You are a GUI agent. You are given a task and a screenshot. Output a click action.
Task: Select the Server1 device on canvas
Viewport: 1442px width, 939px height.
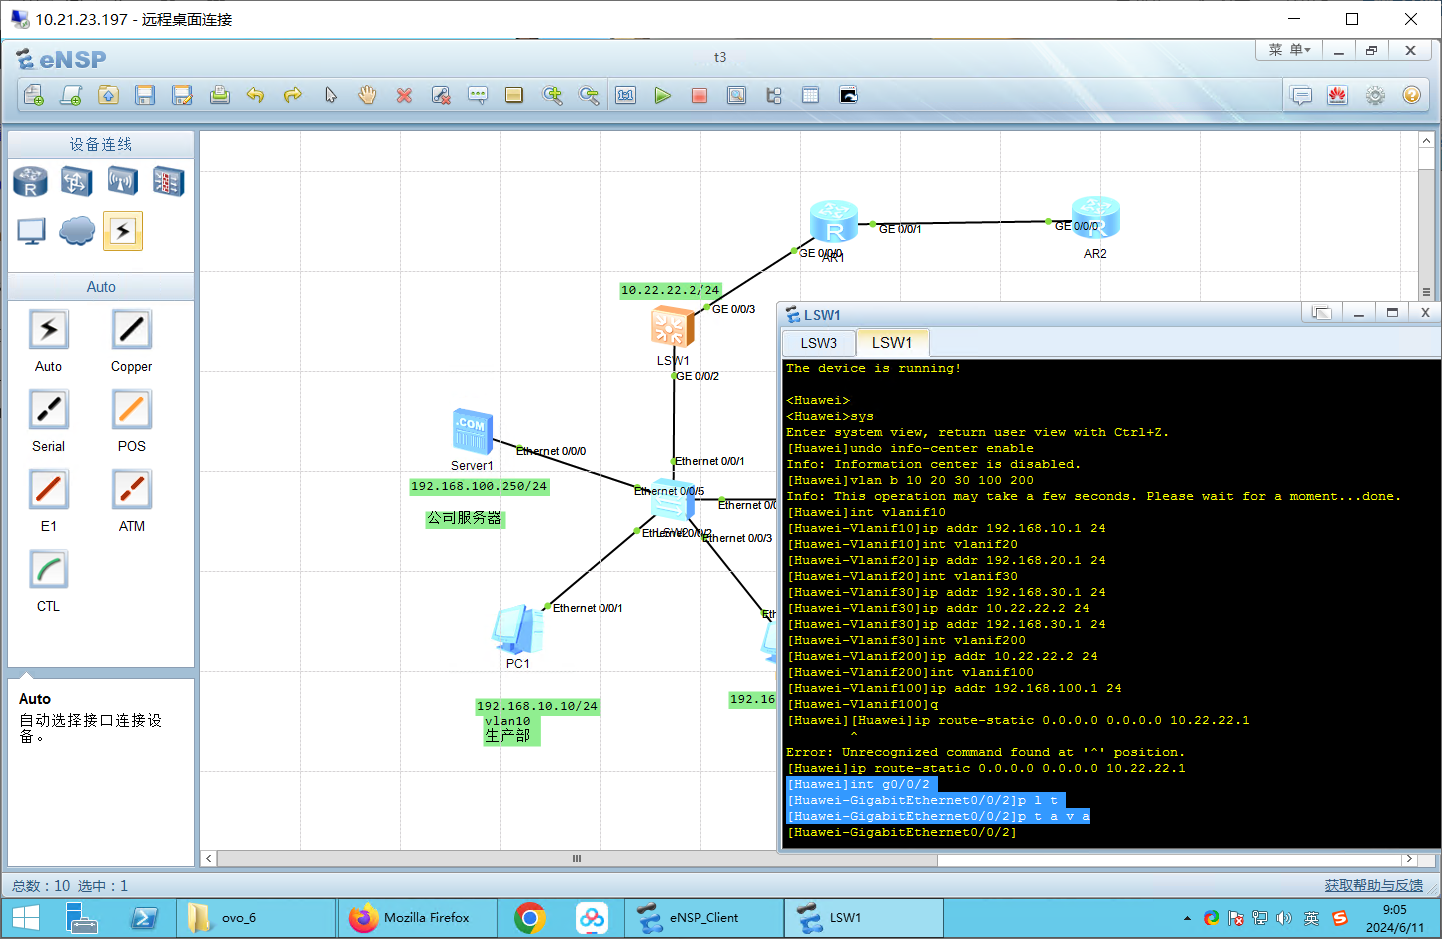(x=473, y=432)
